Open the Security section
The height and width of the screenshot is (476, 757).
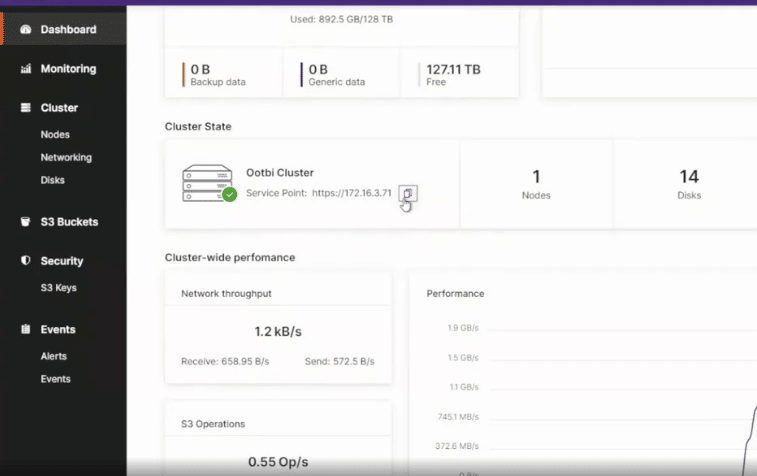click(62, 261)
